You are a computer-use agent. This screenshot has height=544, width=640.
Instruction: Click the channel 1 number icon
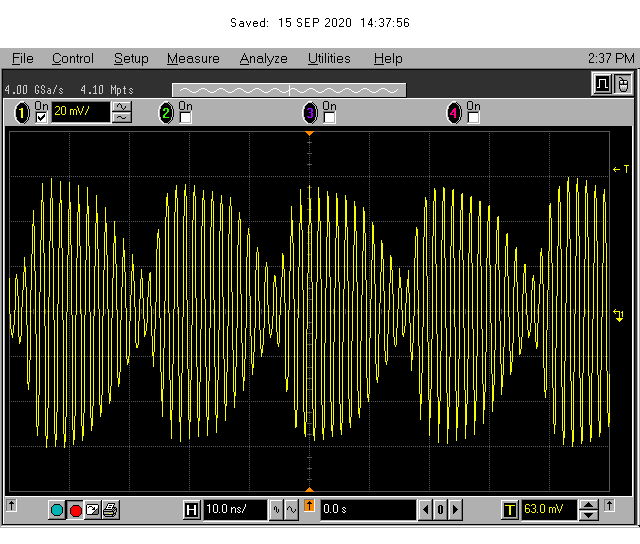tap(21, 113)
